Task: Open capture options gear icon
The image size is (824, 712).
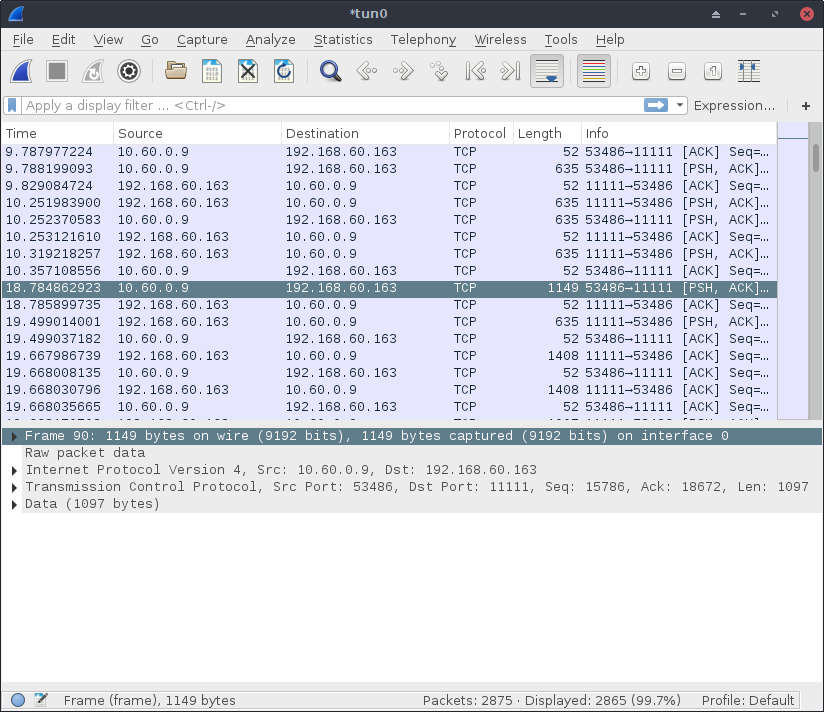Action: pos(128,71)
